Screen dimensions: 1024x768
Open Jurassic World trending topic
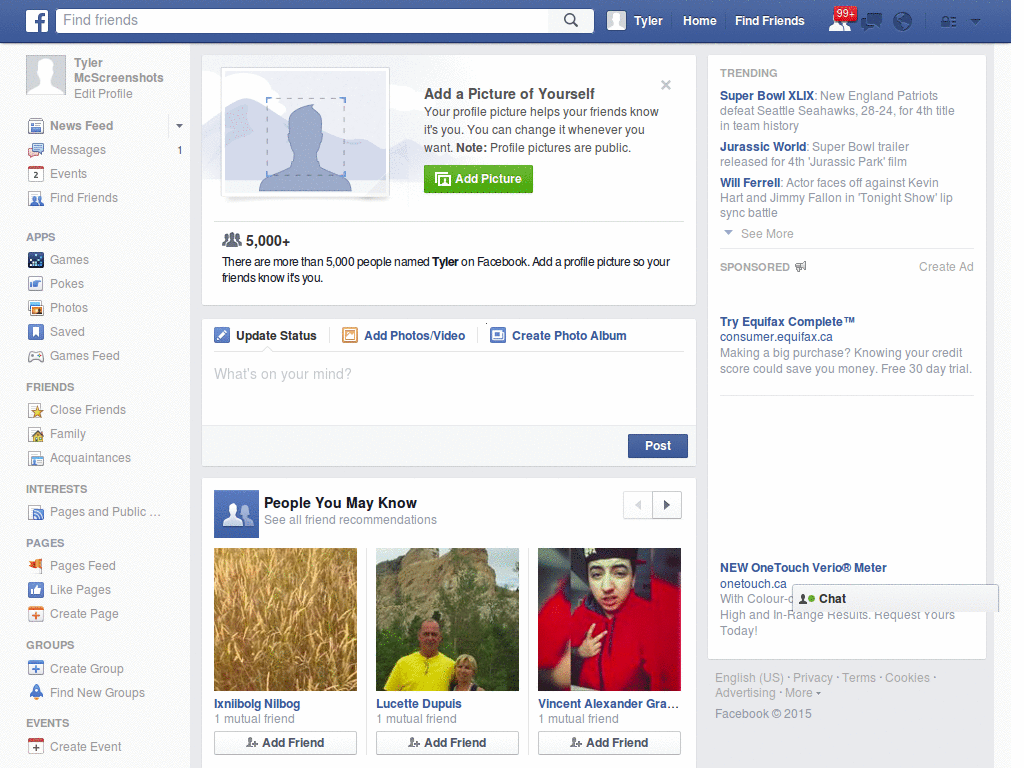click(x=763, y=147)
